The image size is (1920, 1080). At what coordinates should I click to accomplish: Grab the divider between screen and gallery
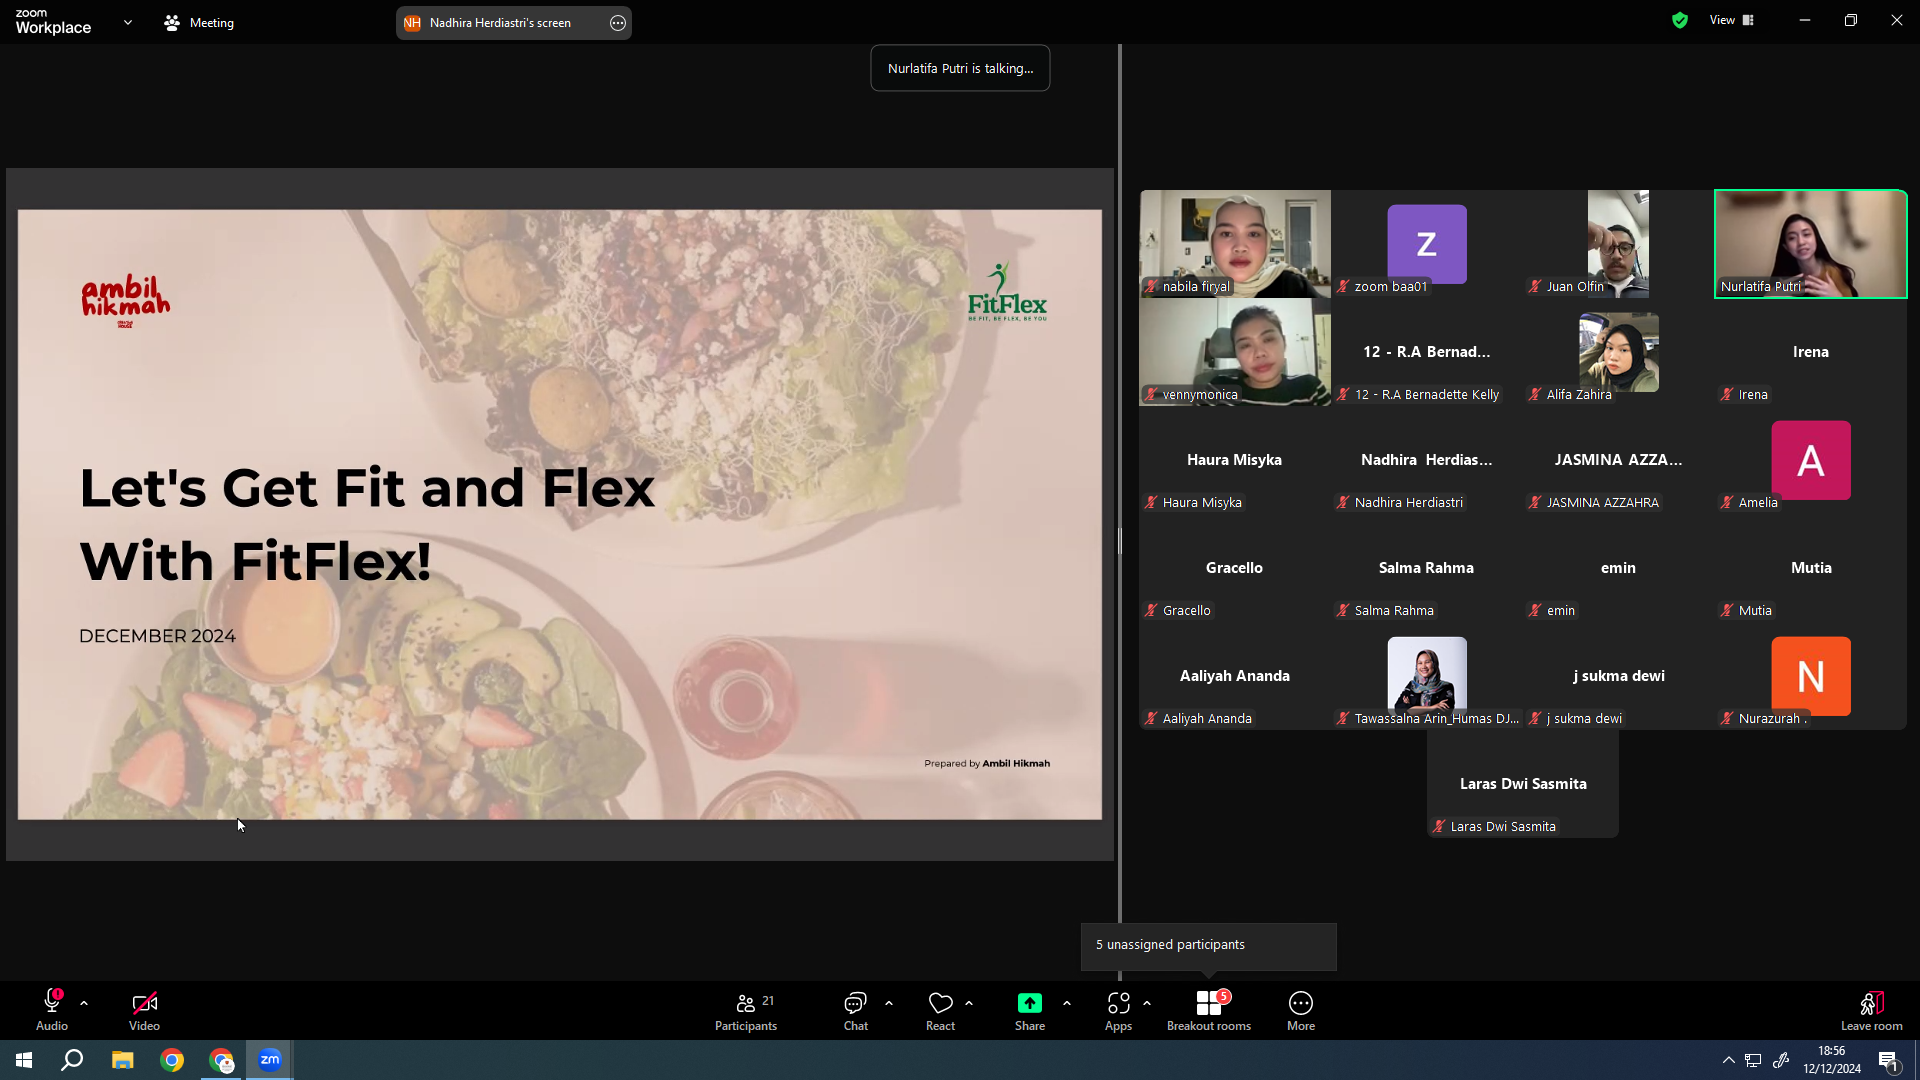click(x=1120, y=540)
